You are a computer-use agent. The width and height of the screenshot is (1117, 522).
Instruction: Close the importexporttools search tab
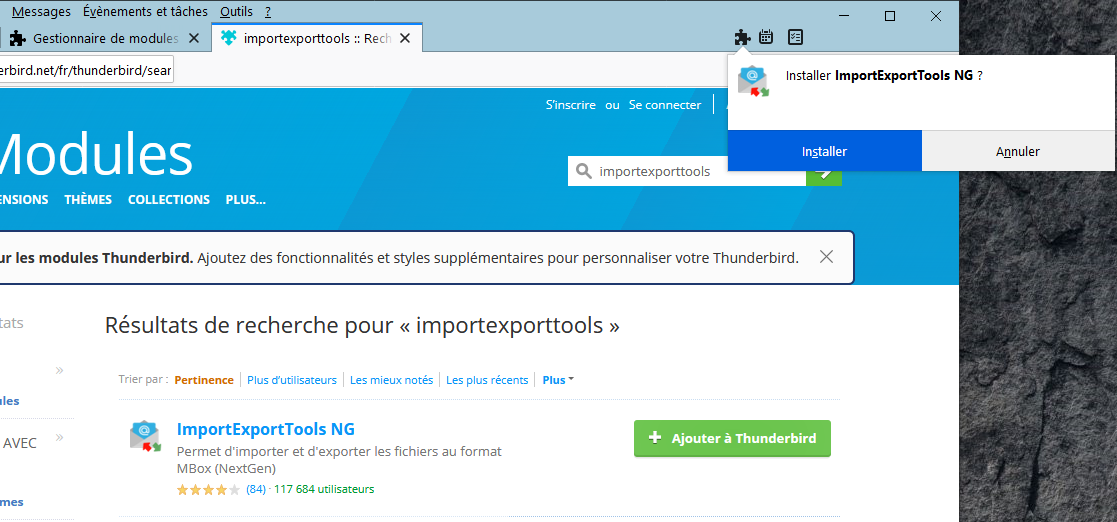[405, 38]
